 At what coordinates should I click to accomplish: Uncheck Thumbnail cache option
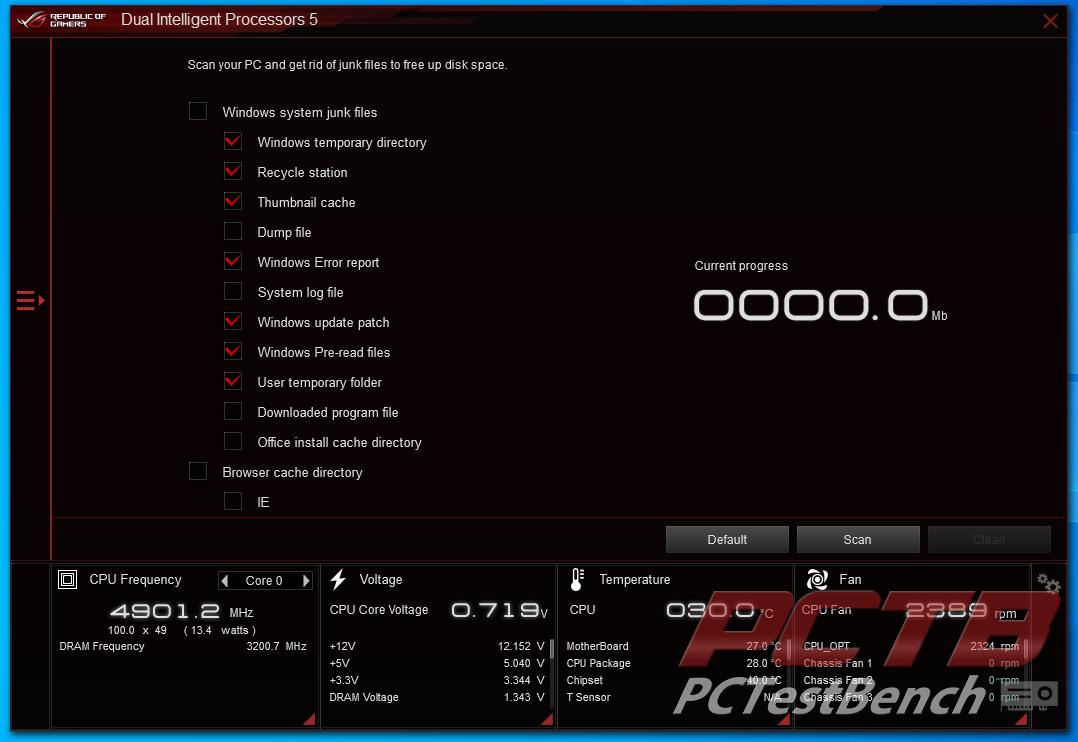(x=233, y=201)
